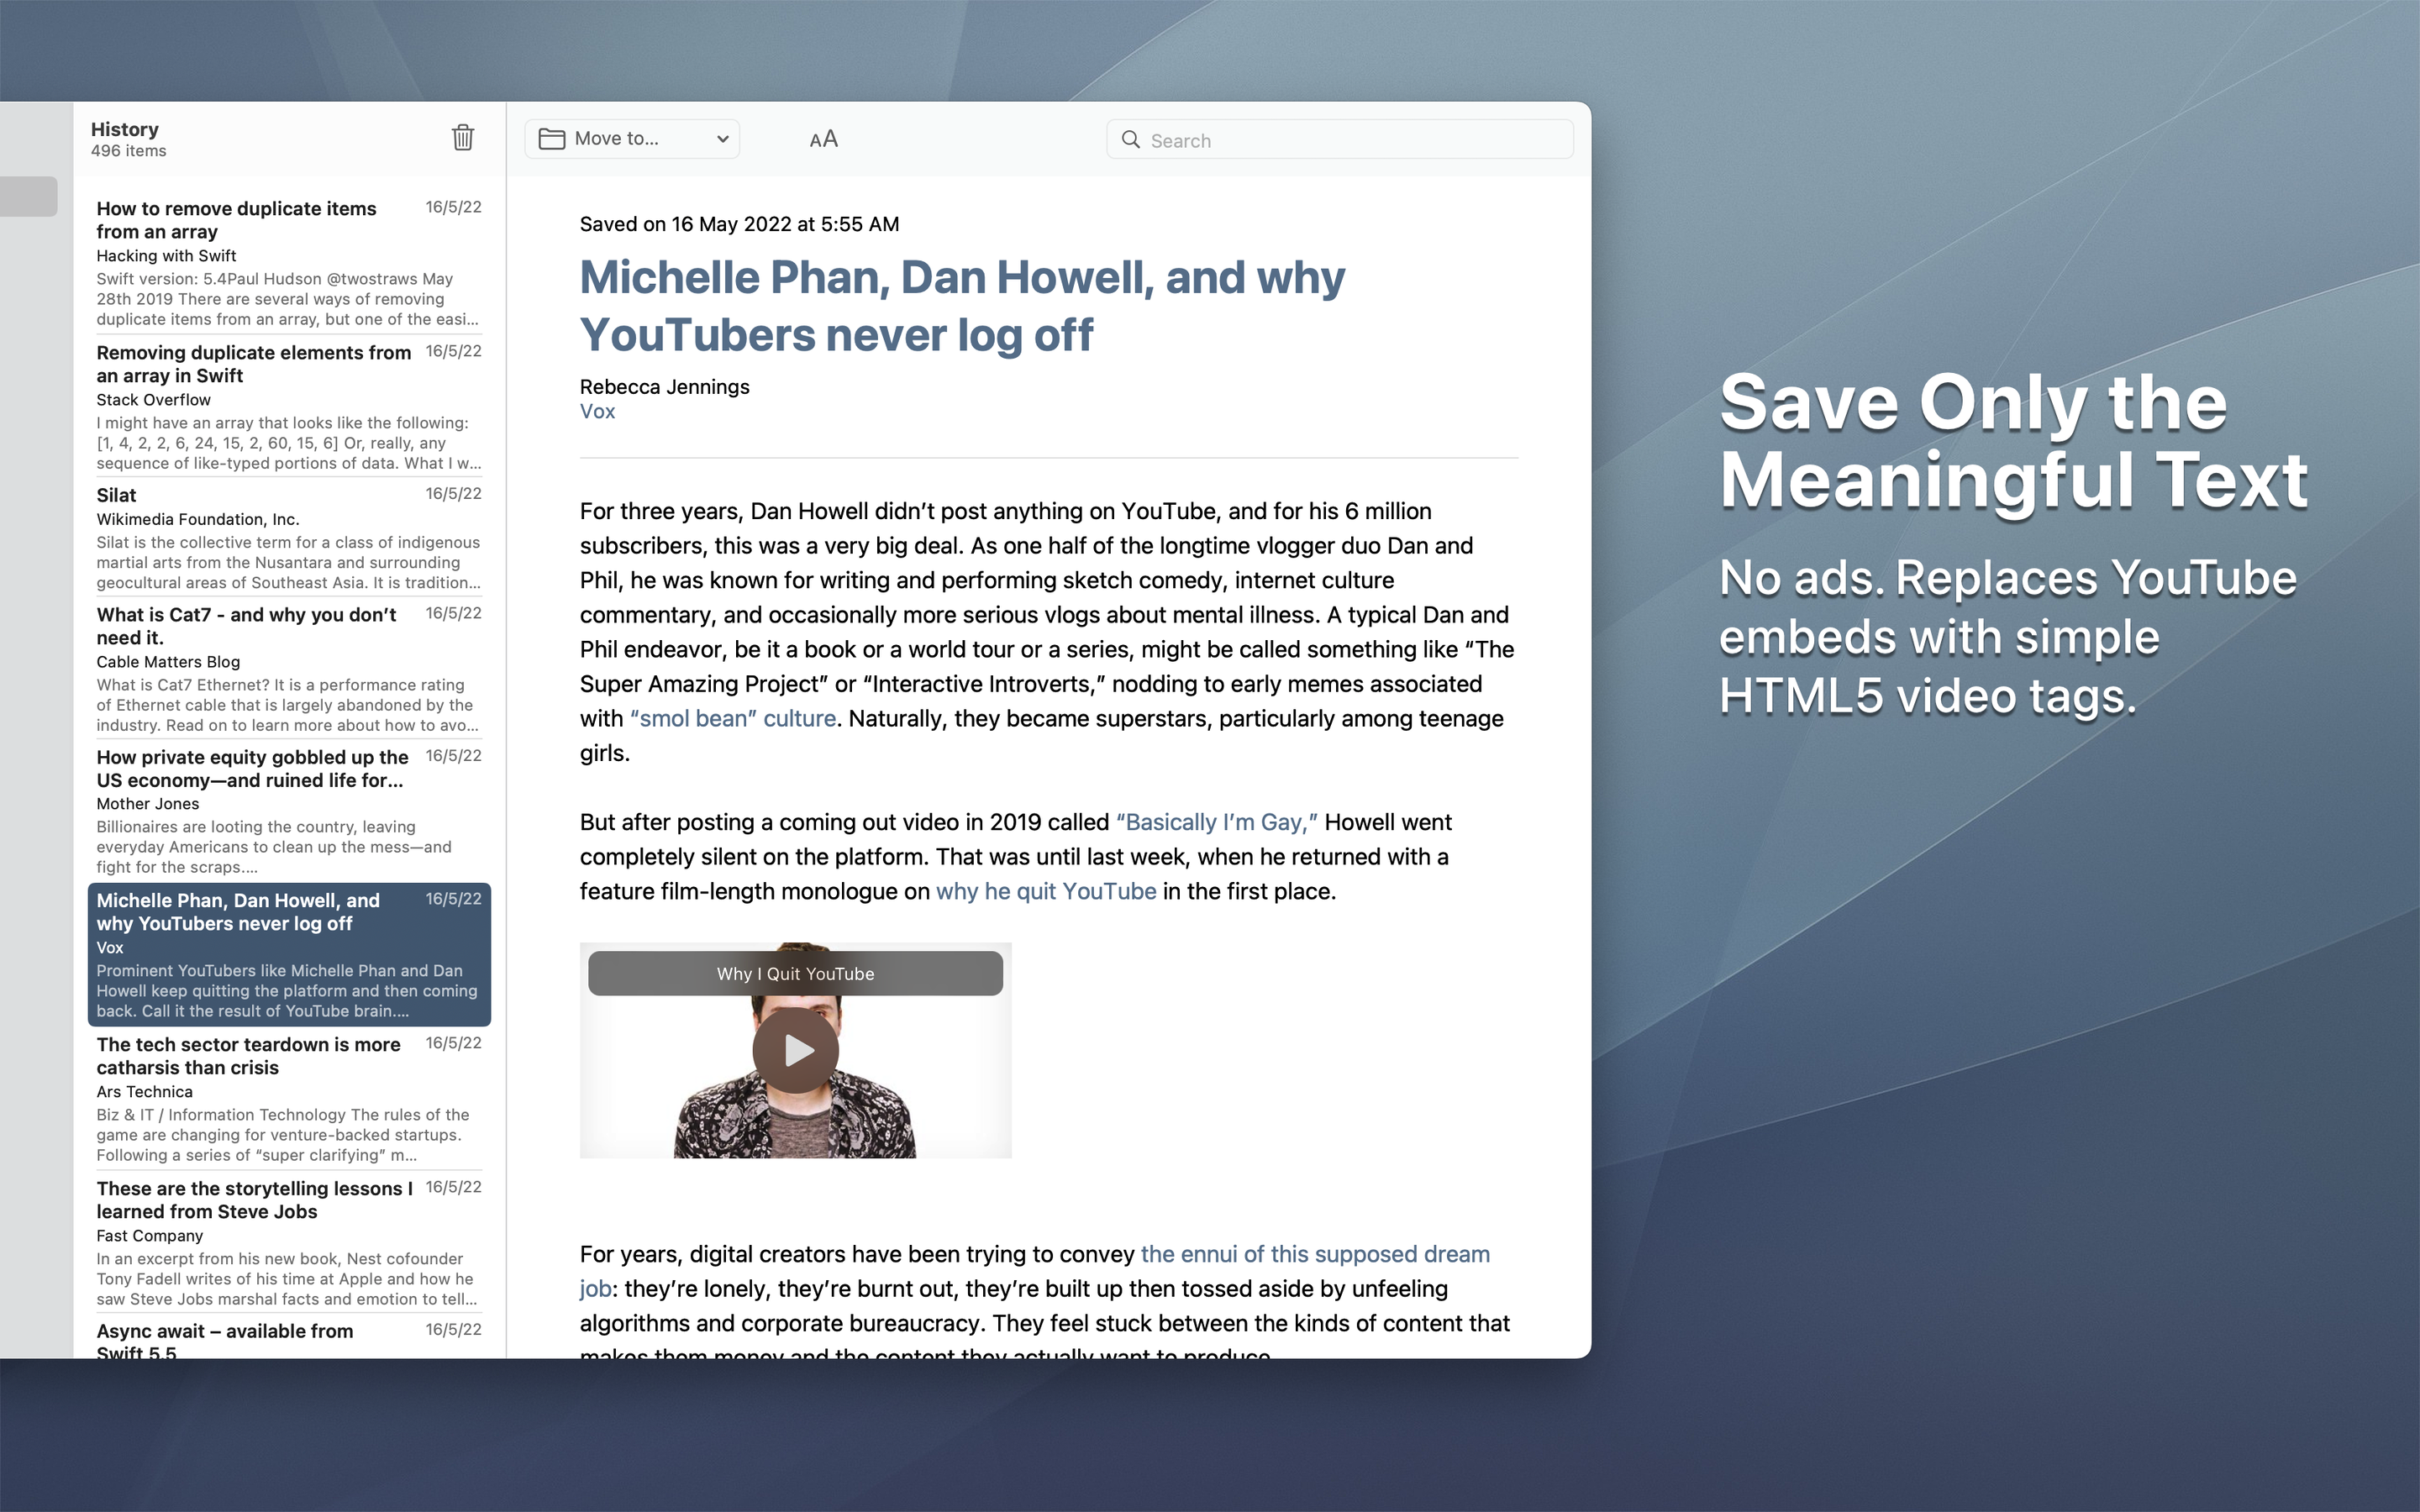Click the Why I Quit YouTube video title

pyautogui.click(x=795, y=973)
